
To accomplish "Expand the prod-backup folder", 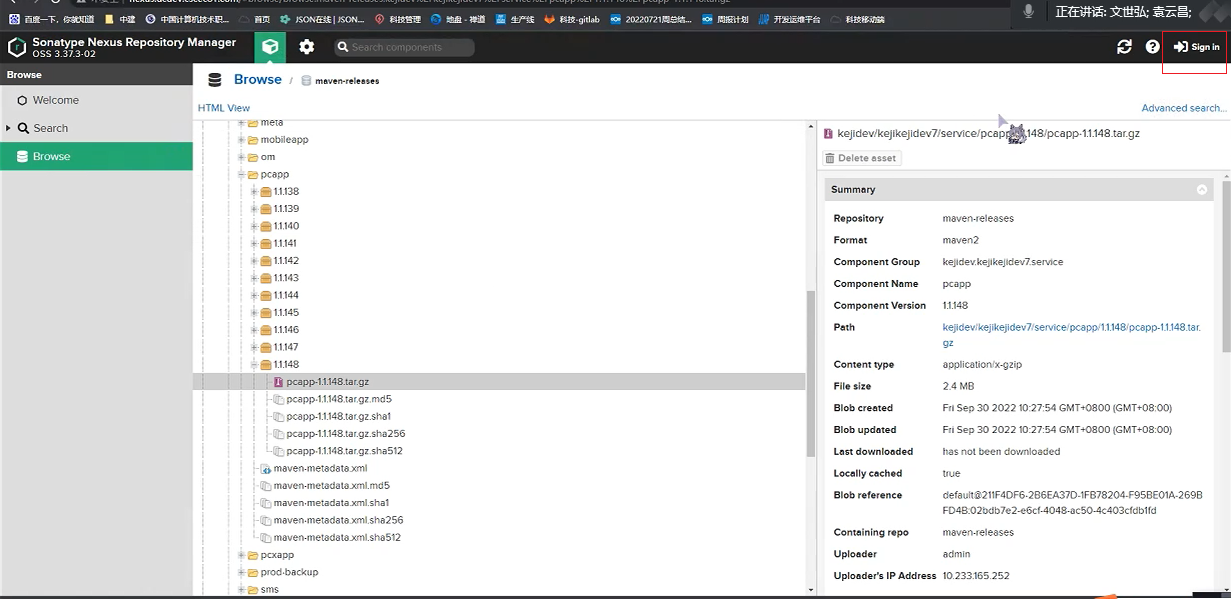I will coord(241,572).
